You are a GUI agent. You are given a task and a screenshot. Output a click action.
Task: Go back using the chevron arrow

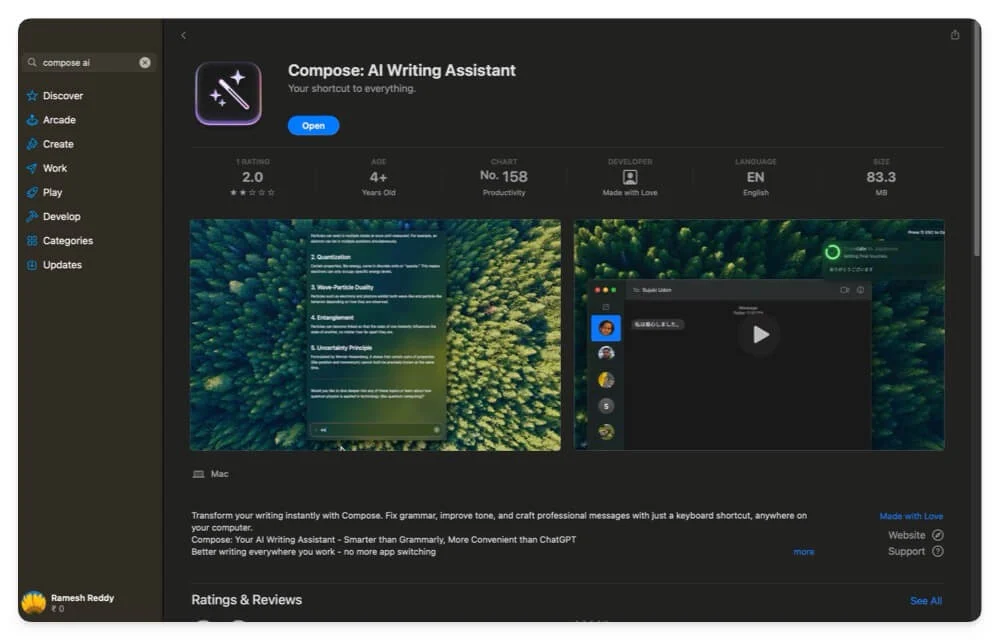pyautogui.click(x=184, y=36)
